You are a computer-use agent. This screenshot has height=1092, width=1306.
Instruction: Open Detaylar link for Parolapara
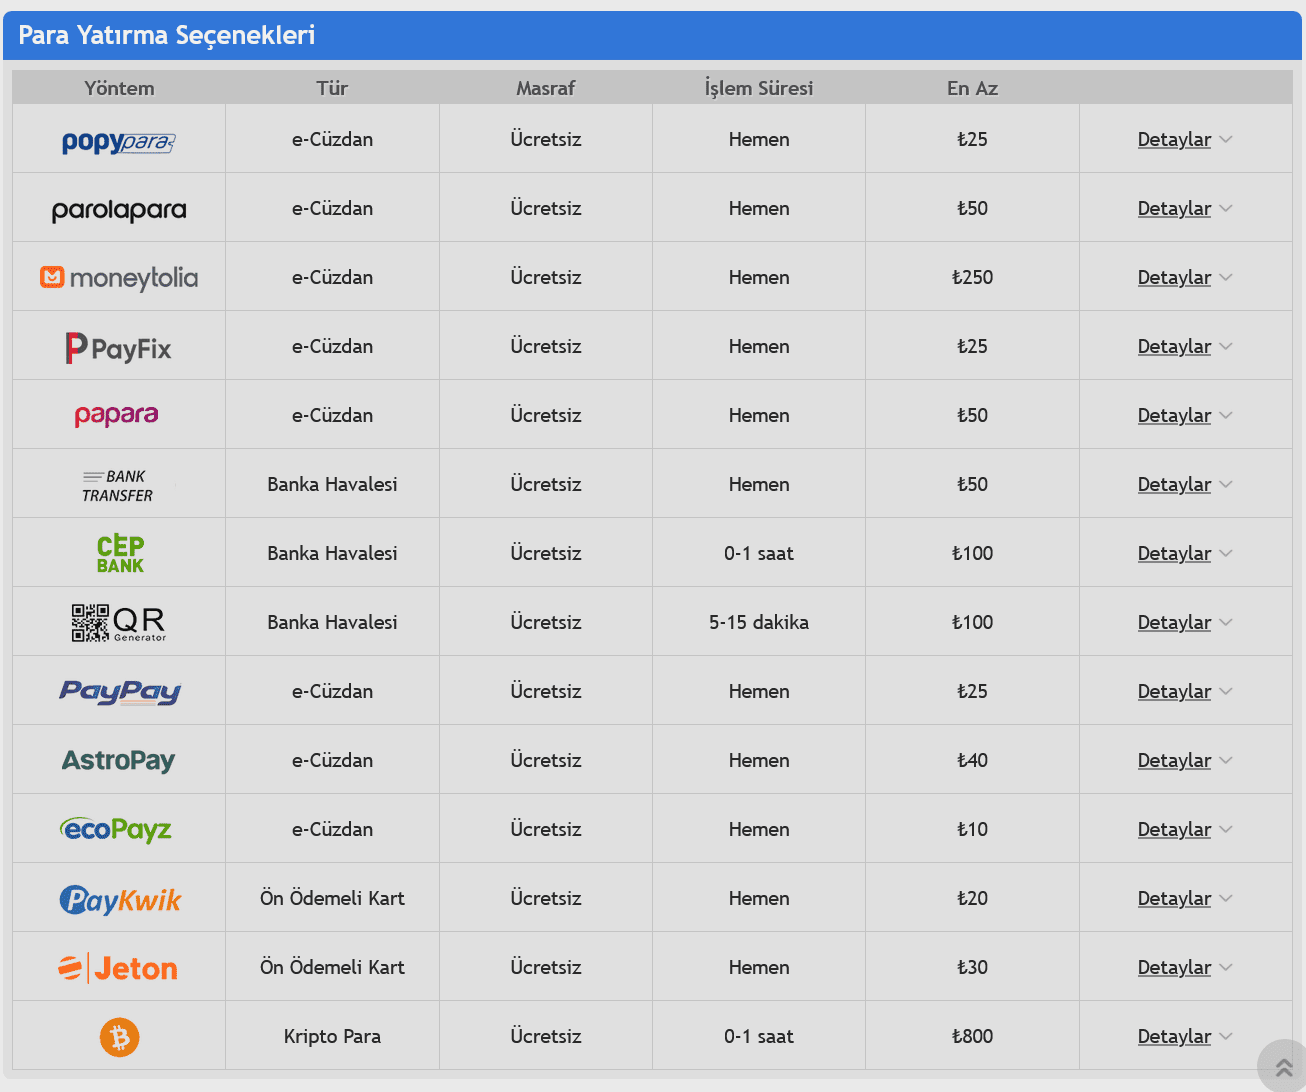(1174, 209)
